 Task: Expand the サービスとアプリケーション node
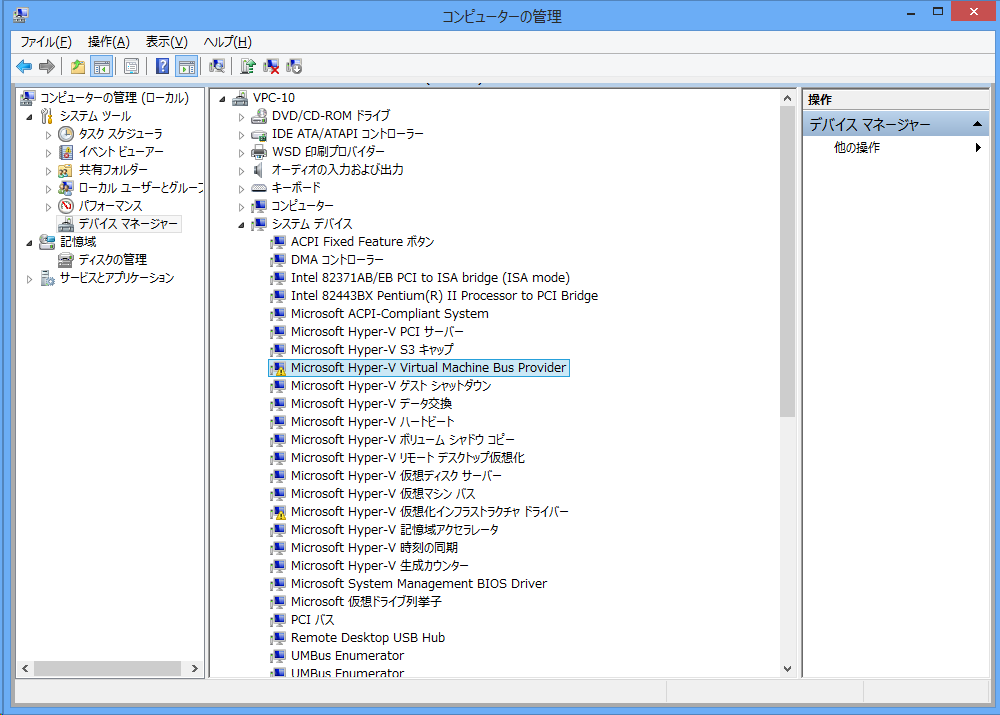click(x=29, y=279)
